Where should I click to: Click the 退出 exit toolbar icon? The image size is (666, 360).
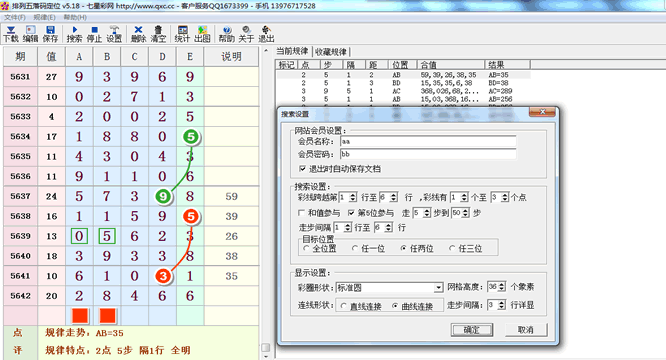[266, 34]
